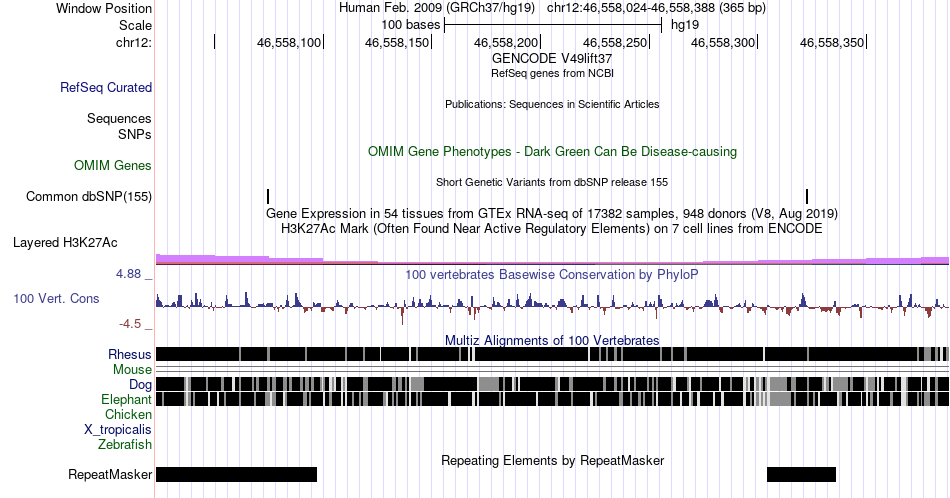Click 'Short Genetic Variants from dbSNP release 155'
The height and width of the screenshot is (498, 950).
(552, 182)
